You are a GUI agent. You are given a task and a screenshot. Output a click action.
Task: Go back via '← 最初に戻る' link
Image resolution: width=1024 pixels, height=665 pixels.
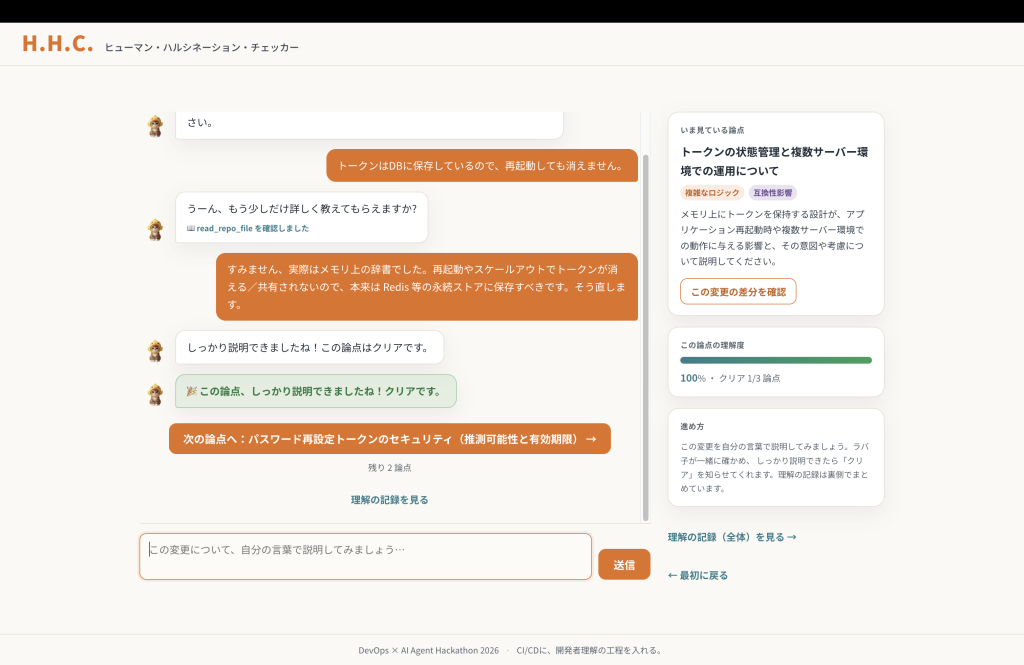(x=697, y=576)
